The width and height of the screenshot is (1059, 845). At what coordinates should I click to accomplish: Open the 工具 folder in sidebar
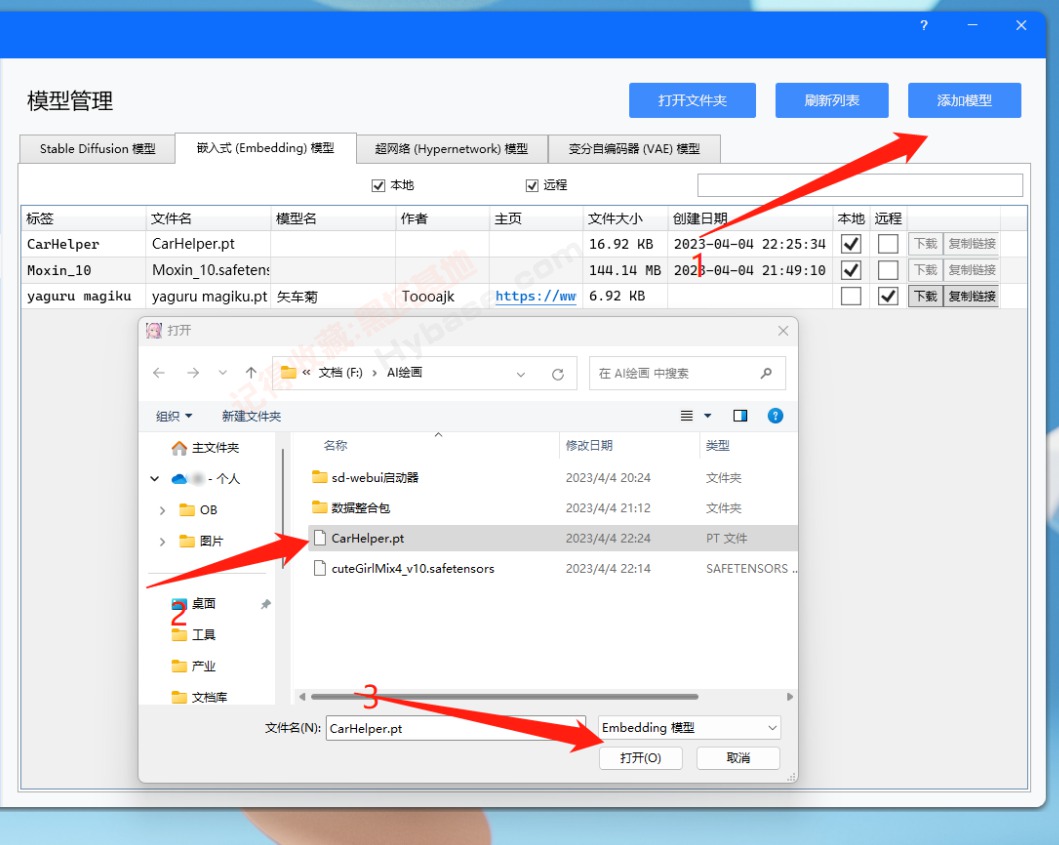tap(194, 634)
